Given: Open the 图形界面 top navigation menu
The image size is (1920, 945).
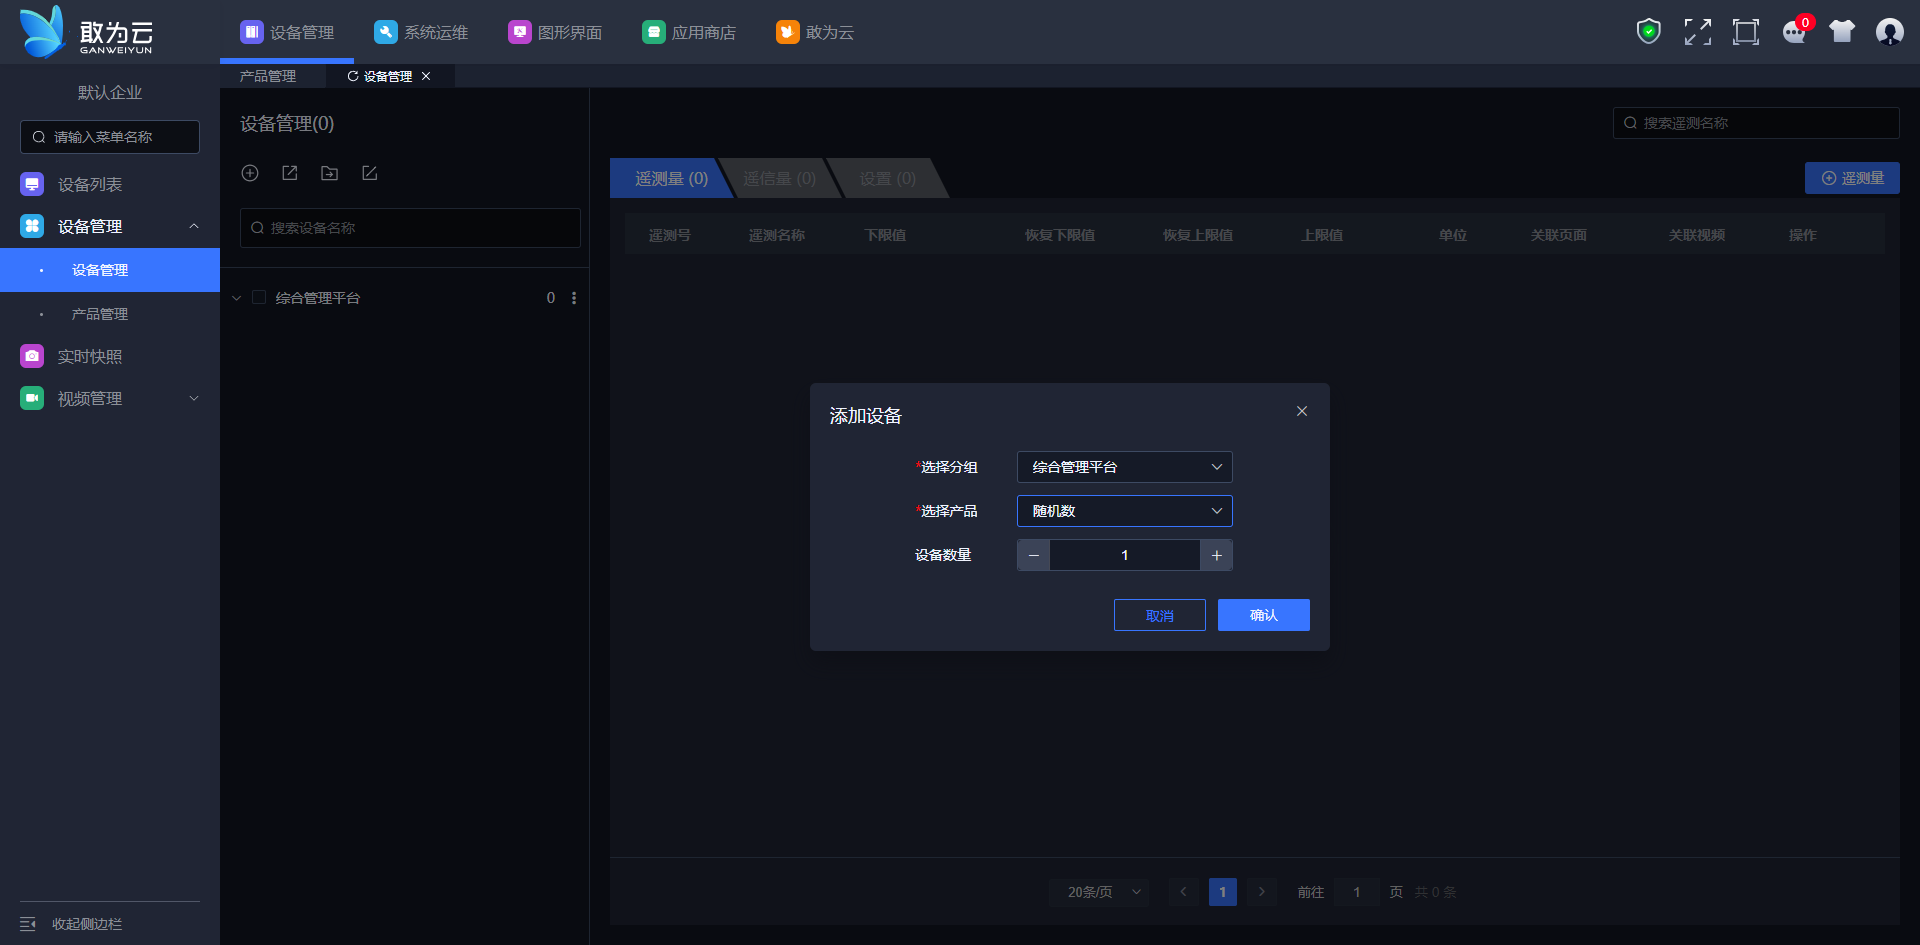Looking at the screenshot, I should (x=555, y=32).
